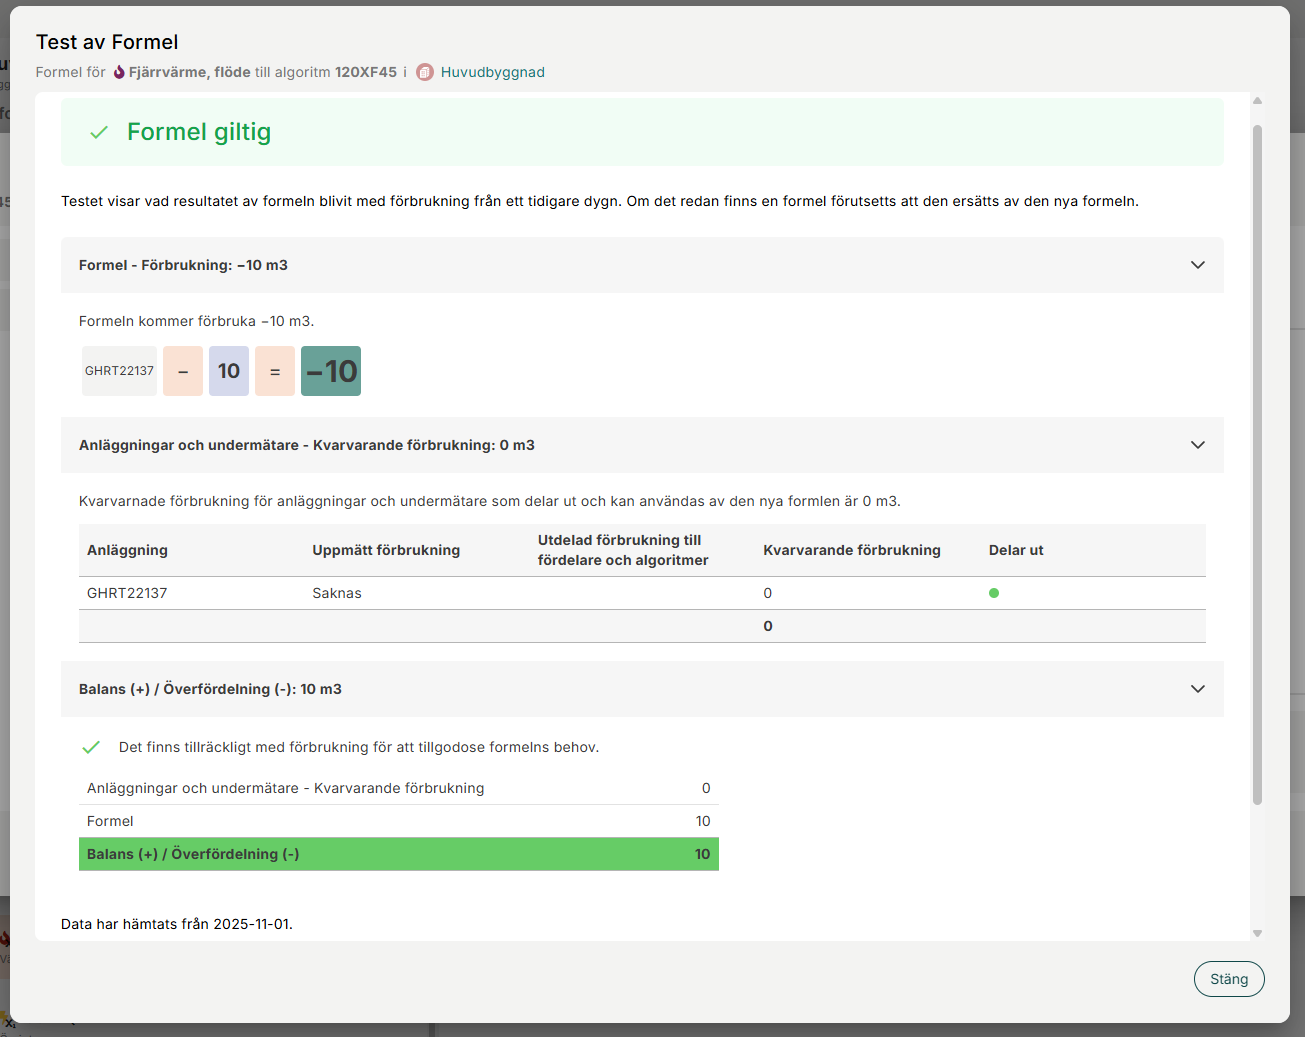Open the Huvudbyggnad link
This screenshot has height=1037, width=1305.
(x=492, y=72)
